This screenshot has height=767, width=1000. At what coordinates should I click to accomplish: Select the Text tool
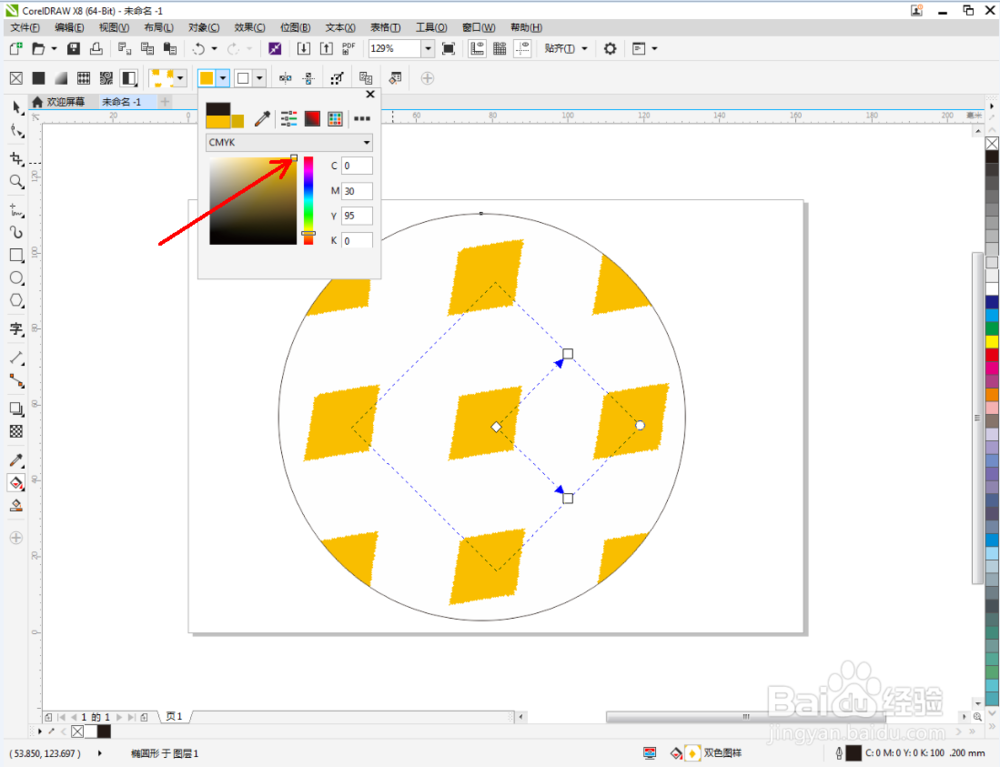click(17, 329)
